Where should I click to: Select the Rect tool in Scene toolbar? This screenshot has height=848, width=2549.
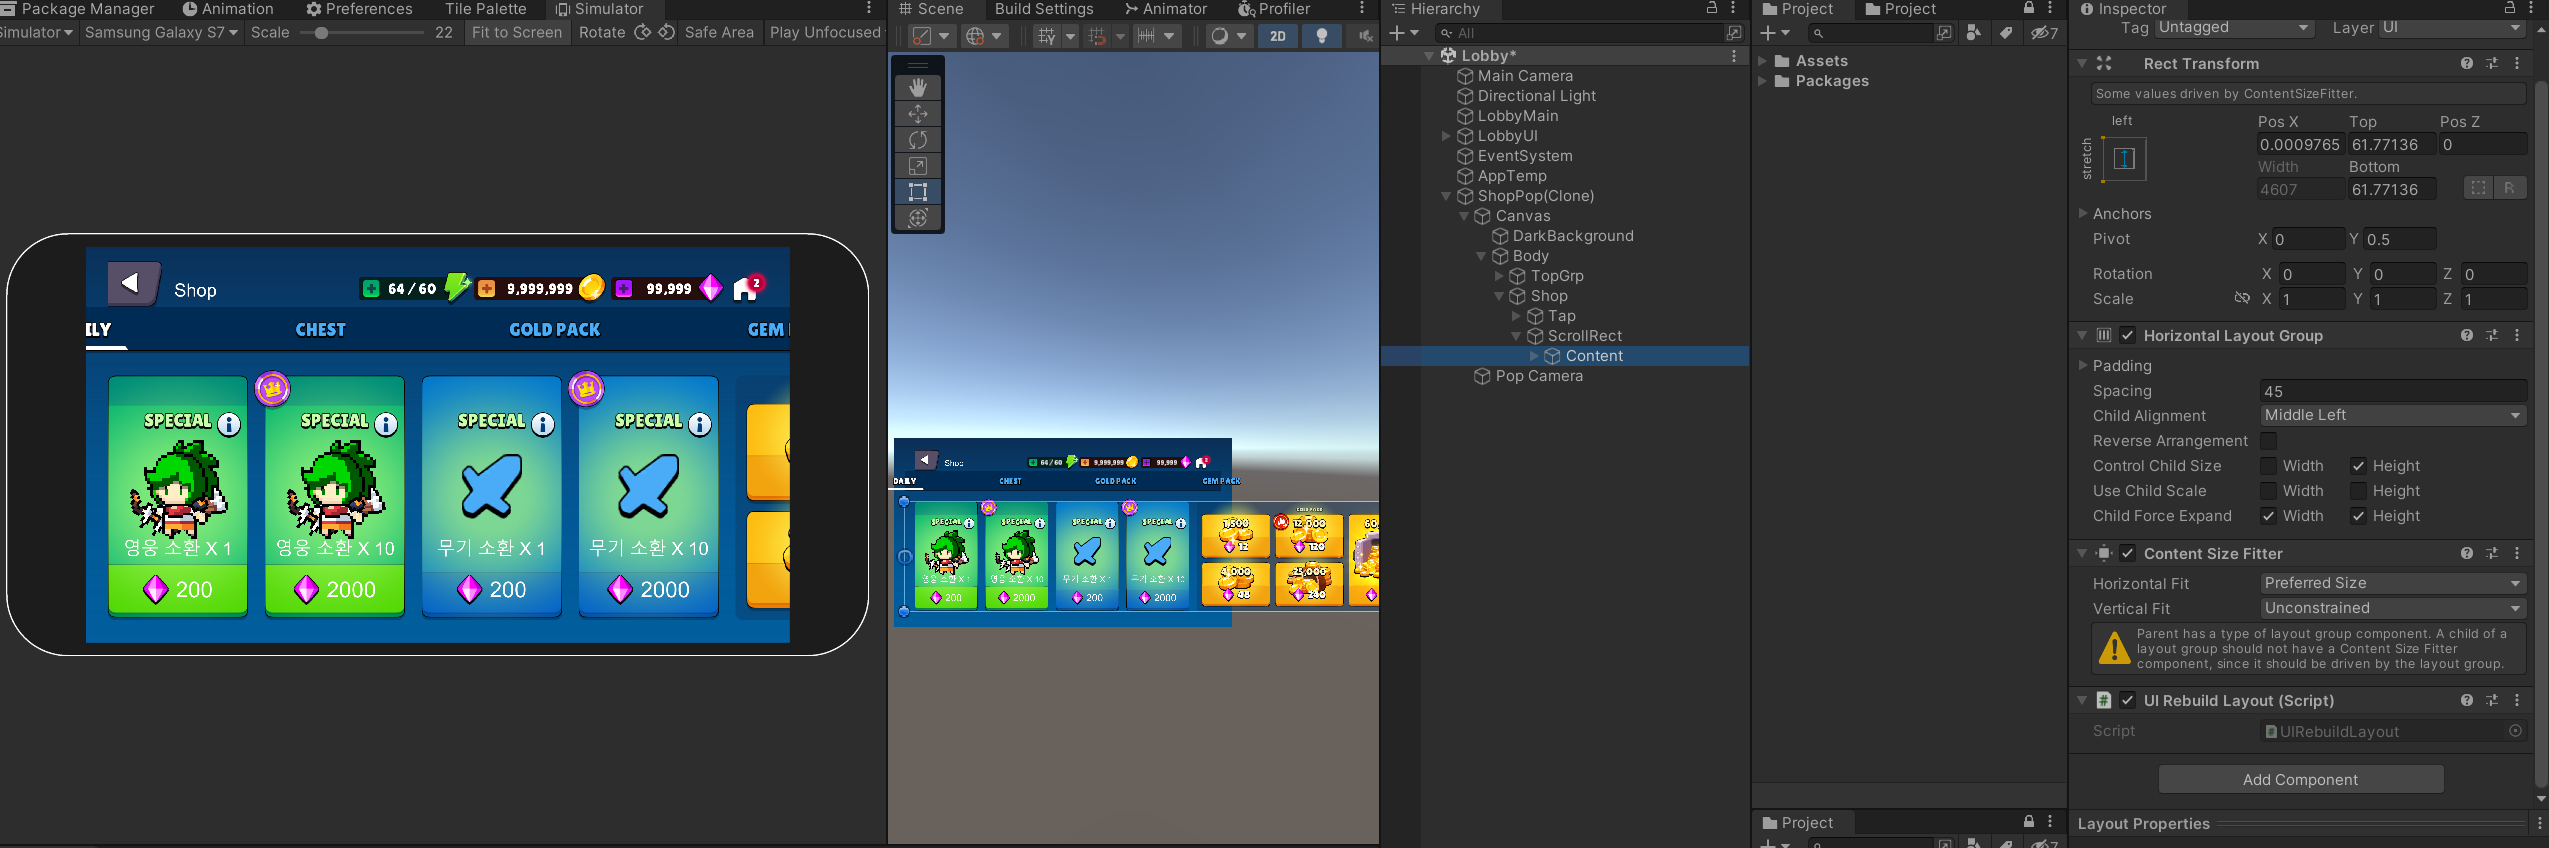coord(917,192)
